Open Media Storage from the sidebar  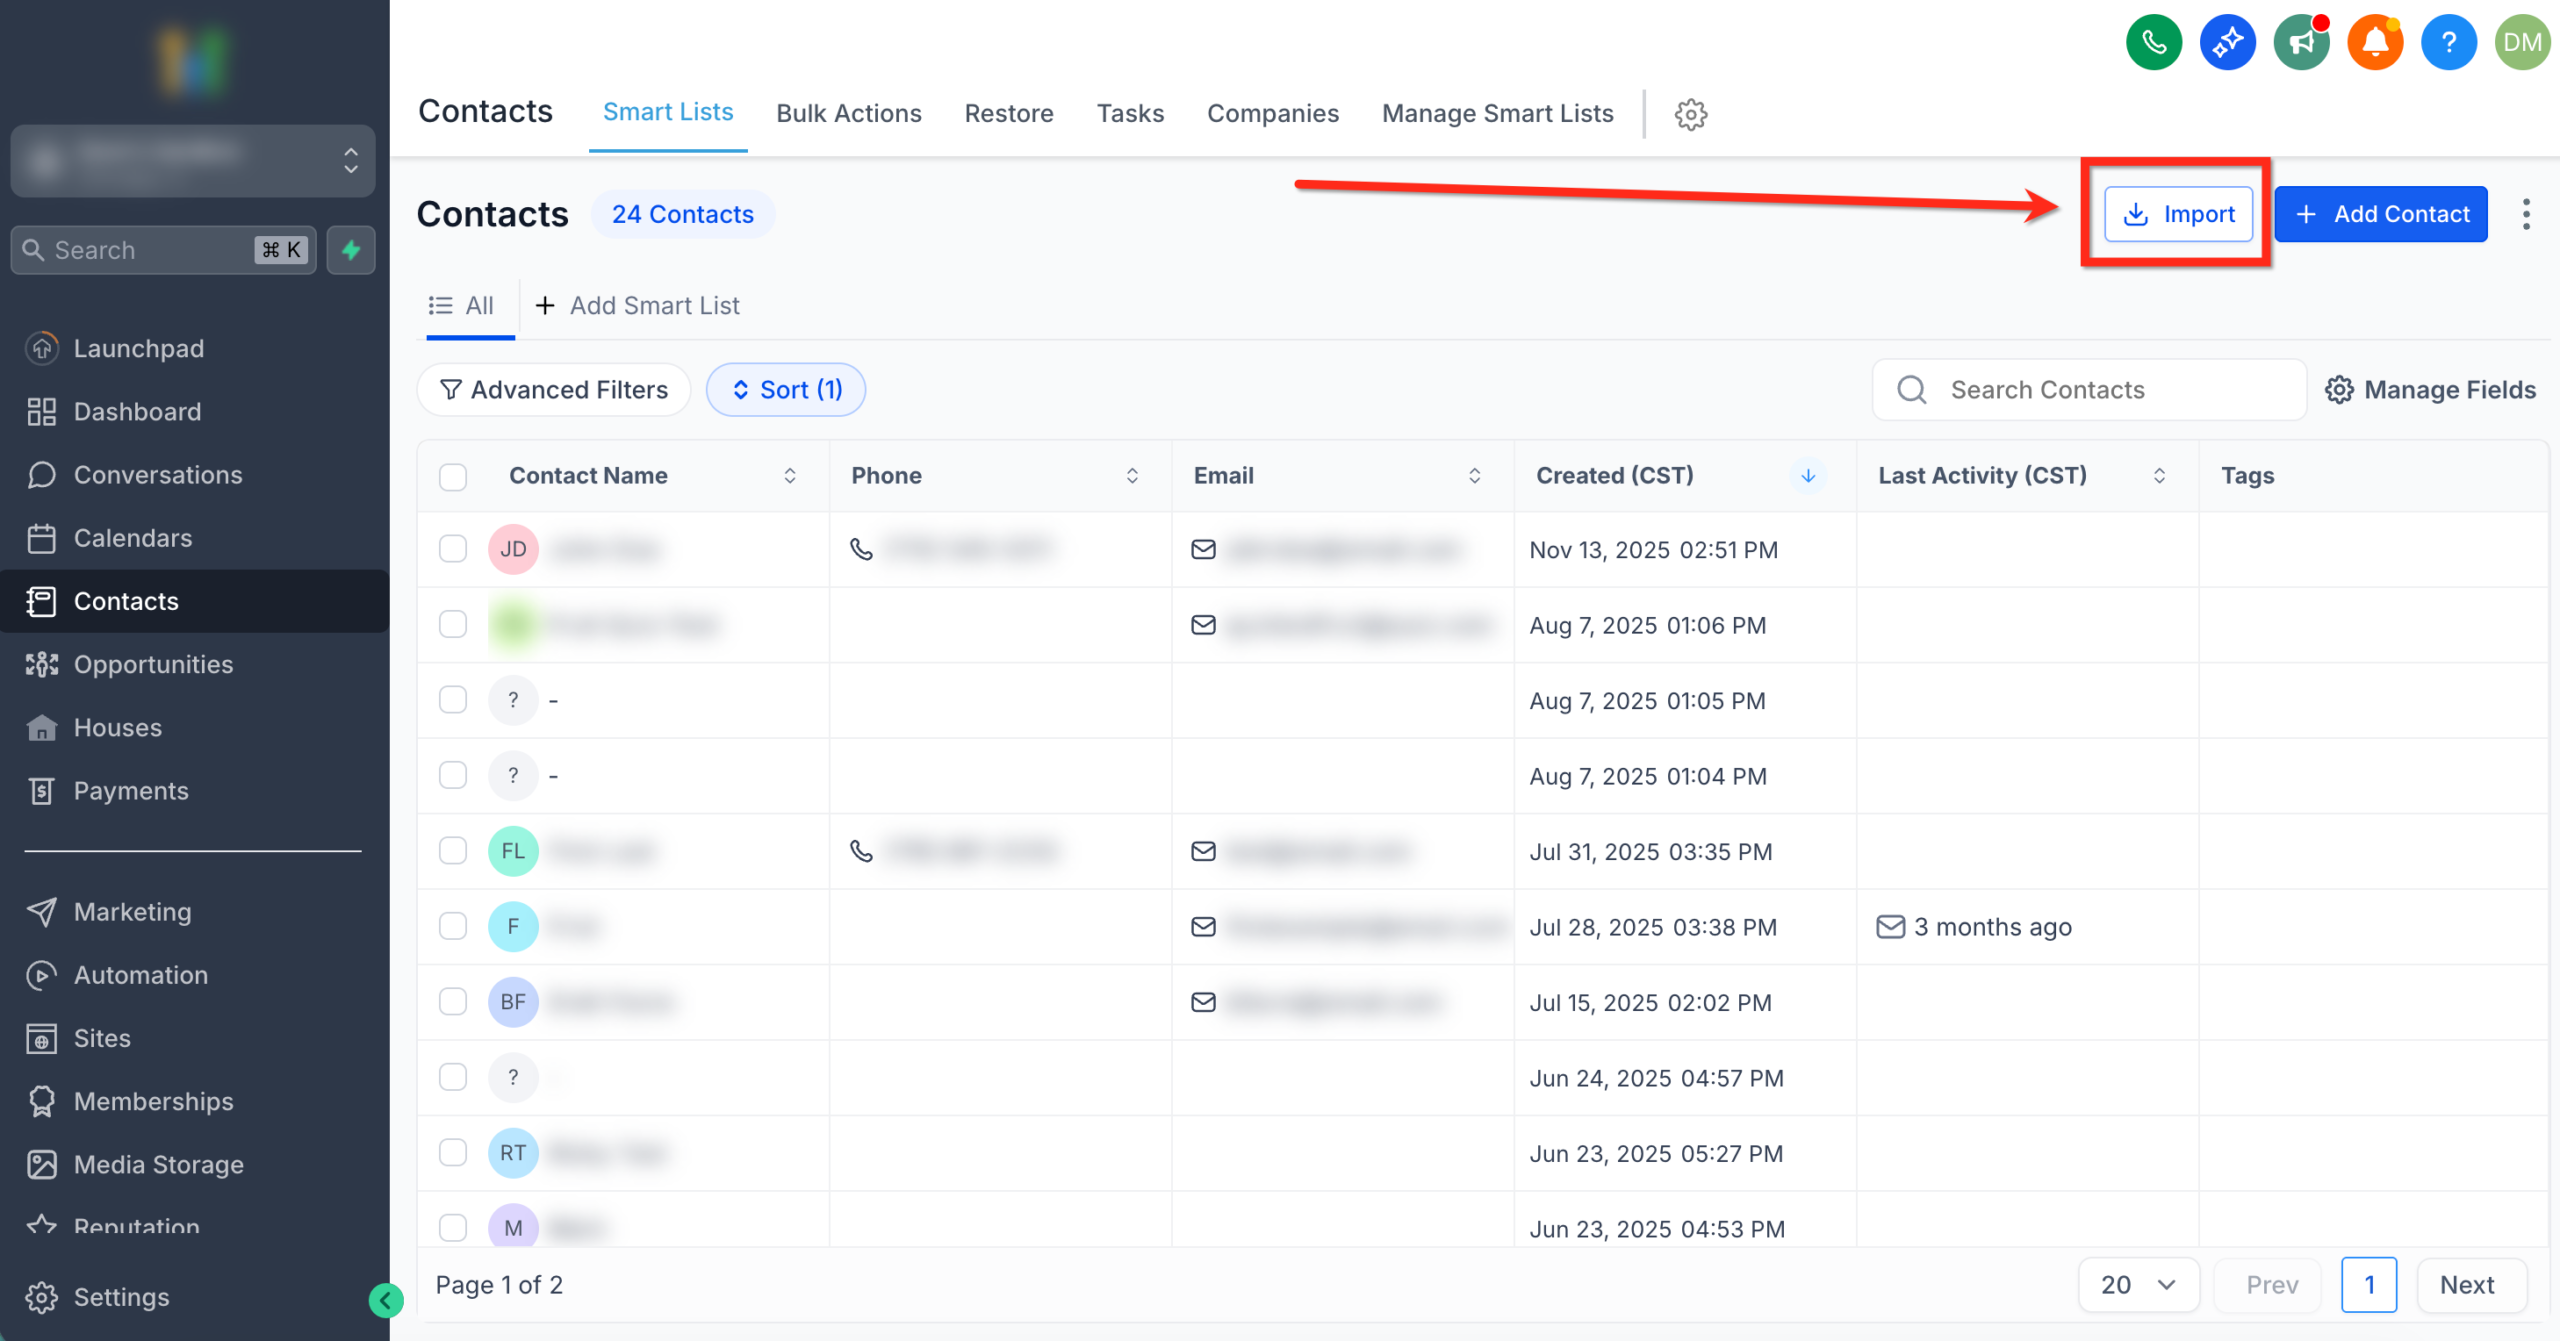pos(158,1164)
